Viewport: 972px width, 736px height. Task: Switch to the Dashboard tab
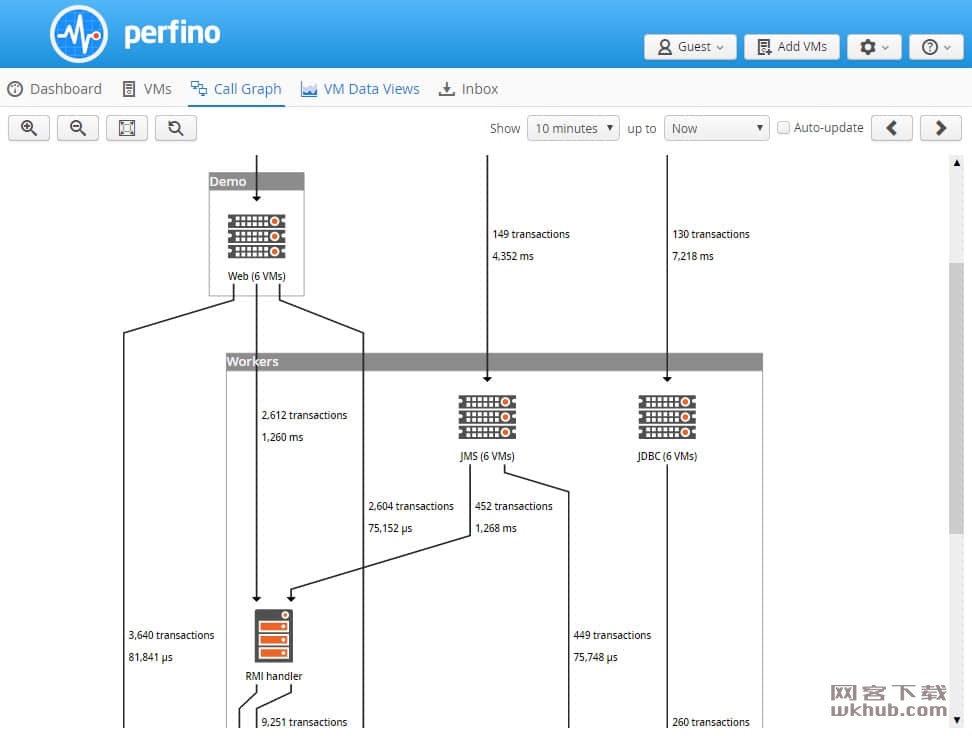click(x=55, y=89)
